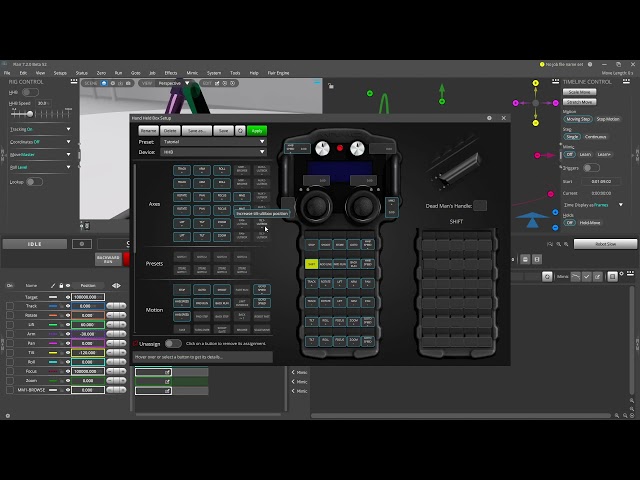Click the Robot Slow button
This screenshot has height=480, width=640.
(x=605, y=244)
